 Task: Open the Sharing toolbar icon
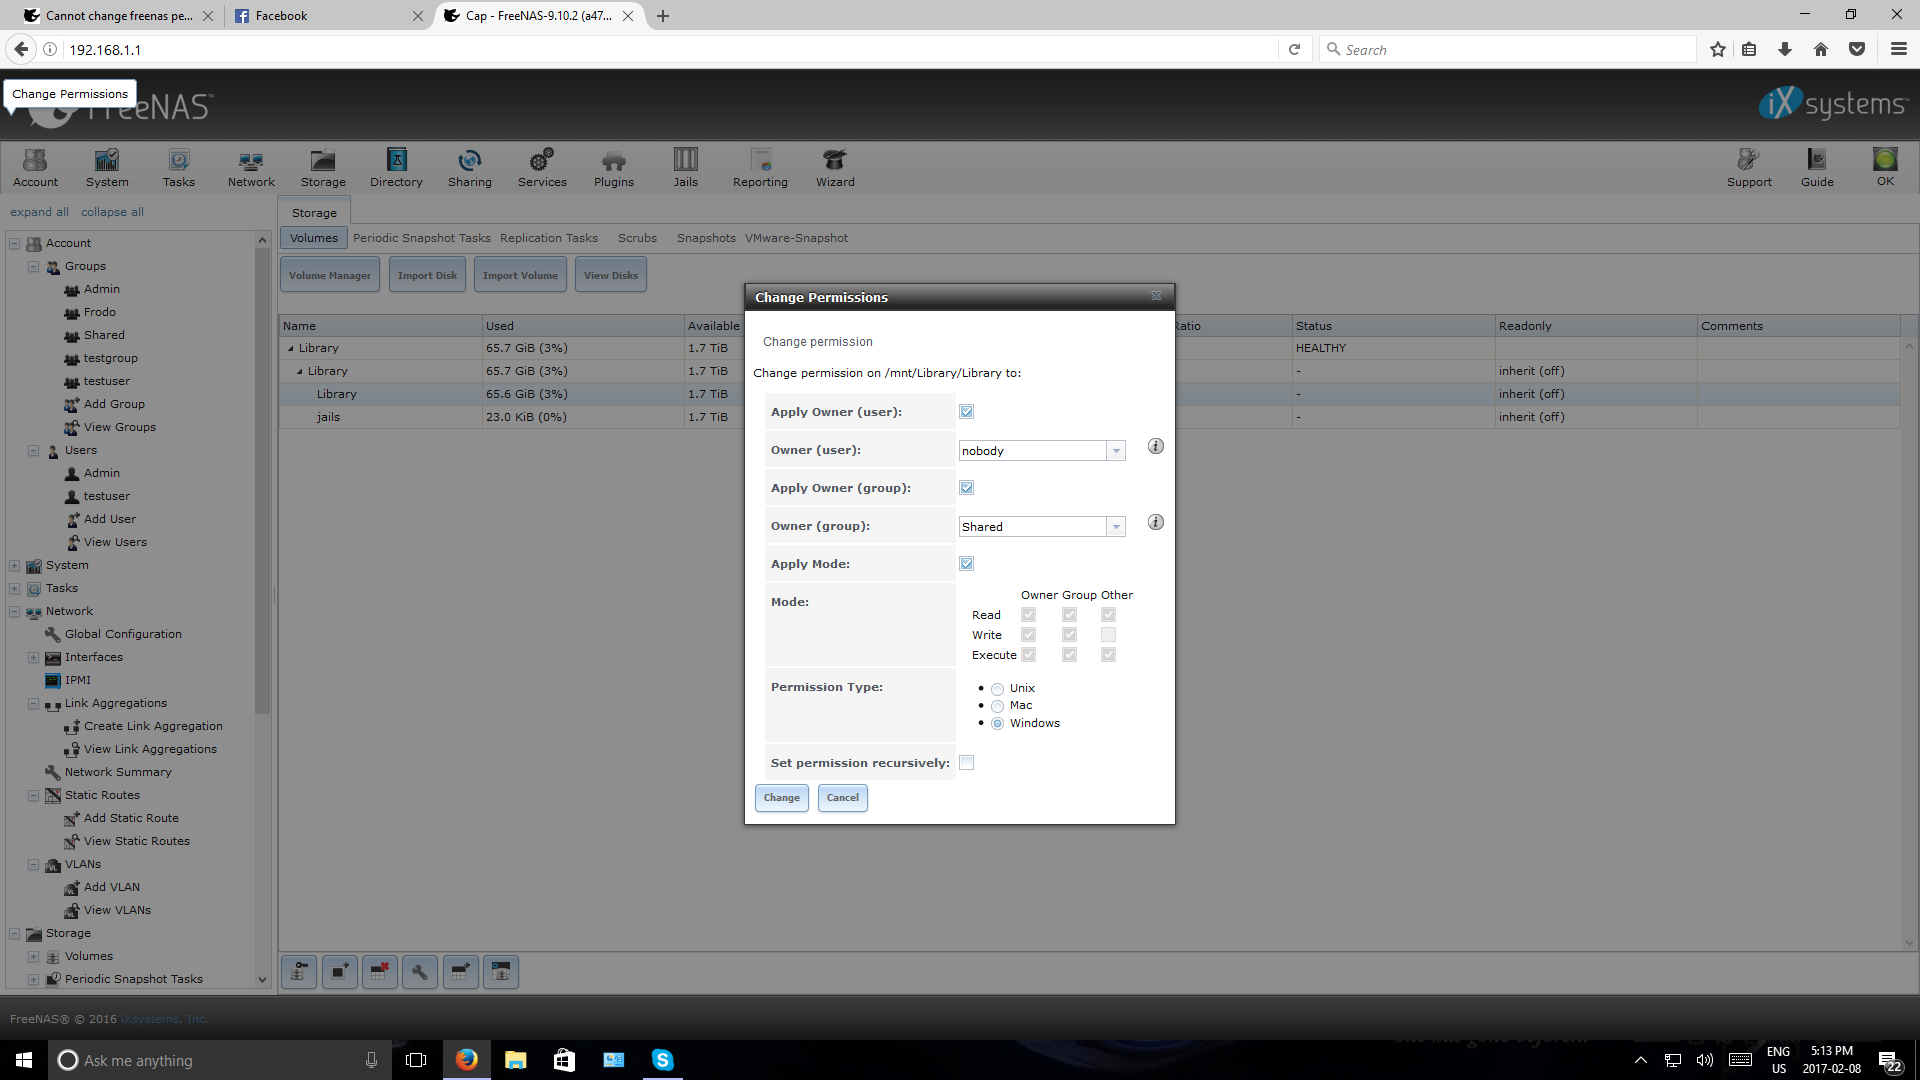469,167
